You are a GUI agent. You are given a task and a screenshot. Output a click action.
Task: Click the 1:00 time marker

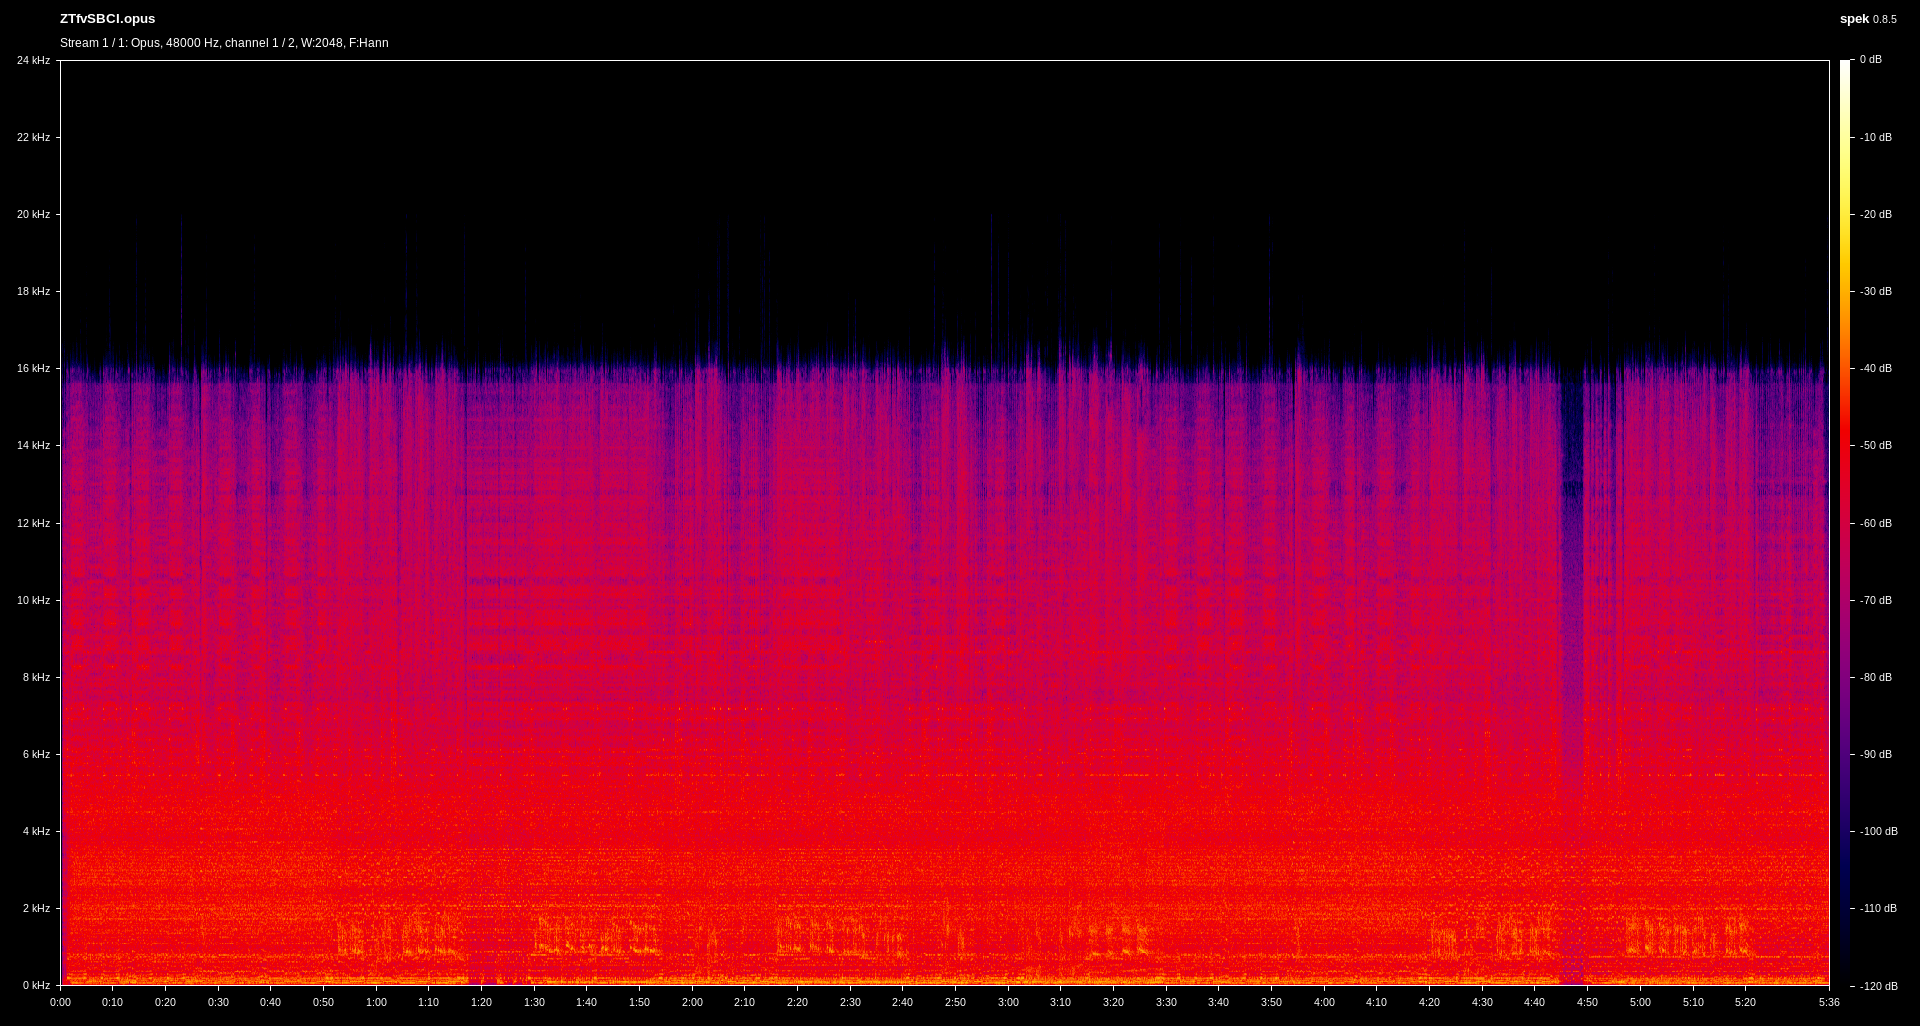coord(376,1003)
